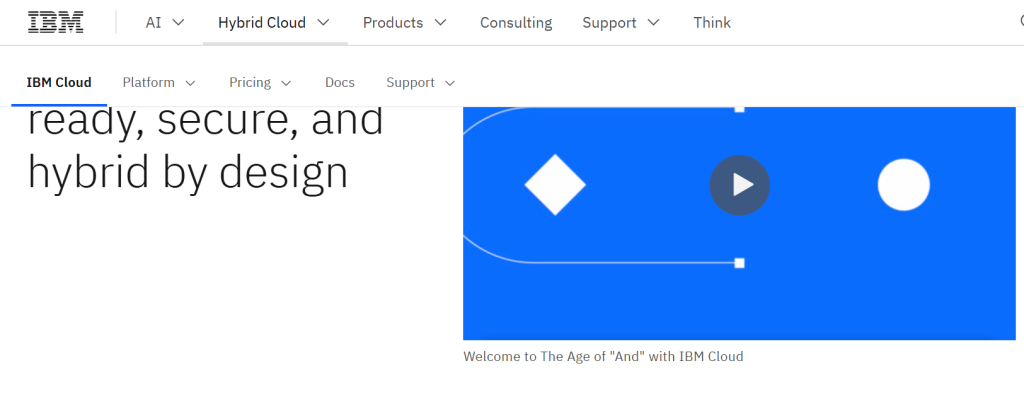The height and width of the screenshot is (419, 1024).
Task: Select the Hybrid Cloud menu label
Action: (262, 22)
